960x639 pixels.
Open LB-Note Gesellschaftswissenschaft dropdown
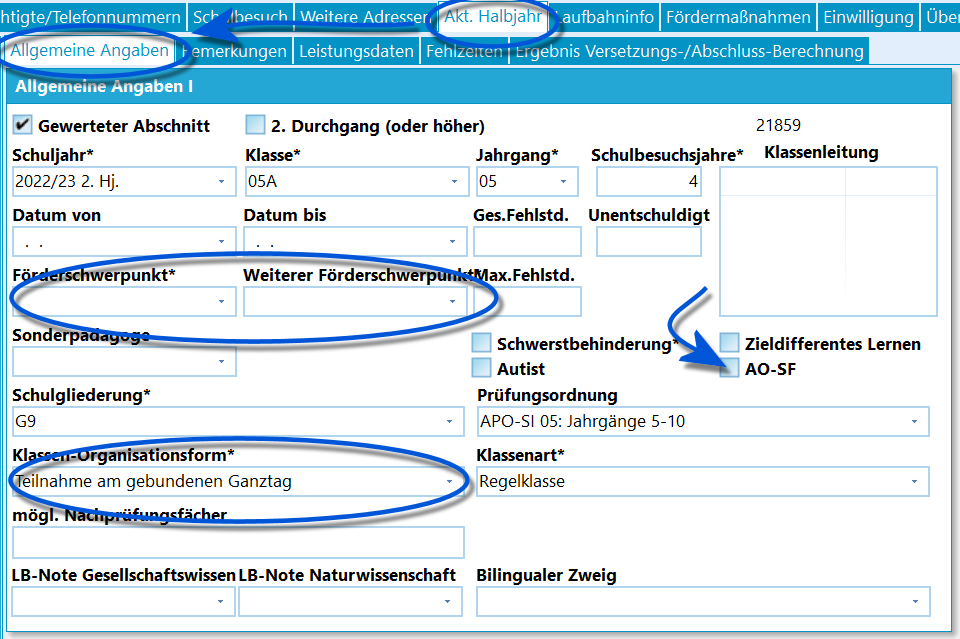(123, 602)
